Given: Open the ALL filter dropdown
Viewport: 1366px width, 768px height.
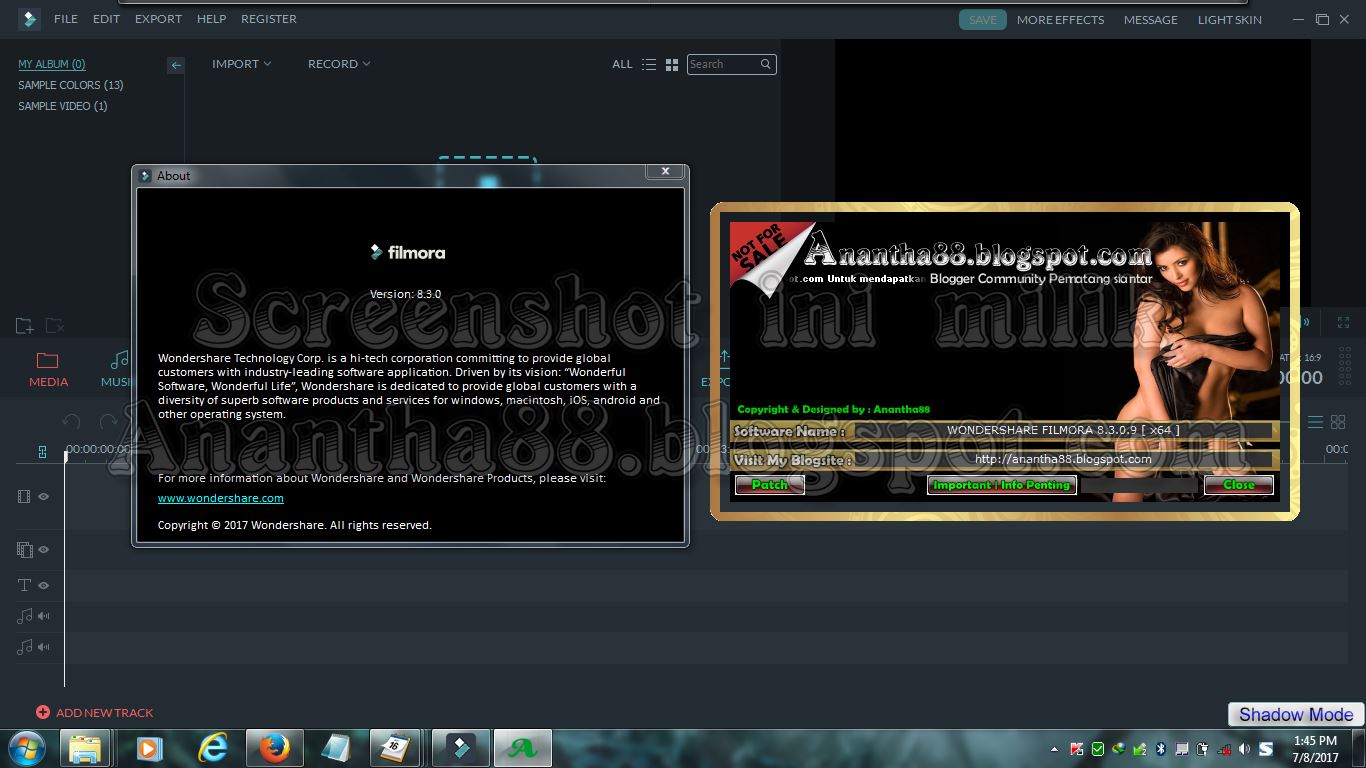Looking at the screenshot, I should pyautogui.click(x=622, y=64).
